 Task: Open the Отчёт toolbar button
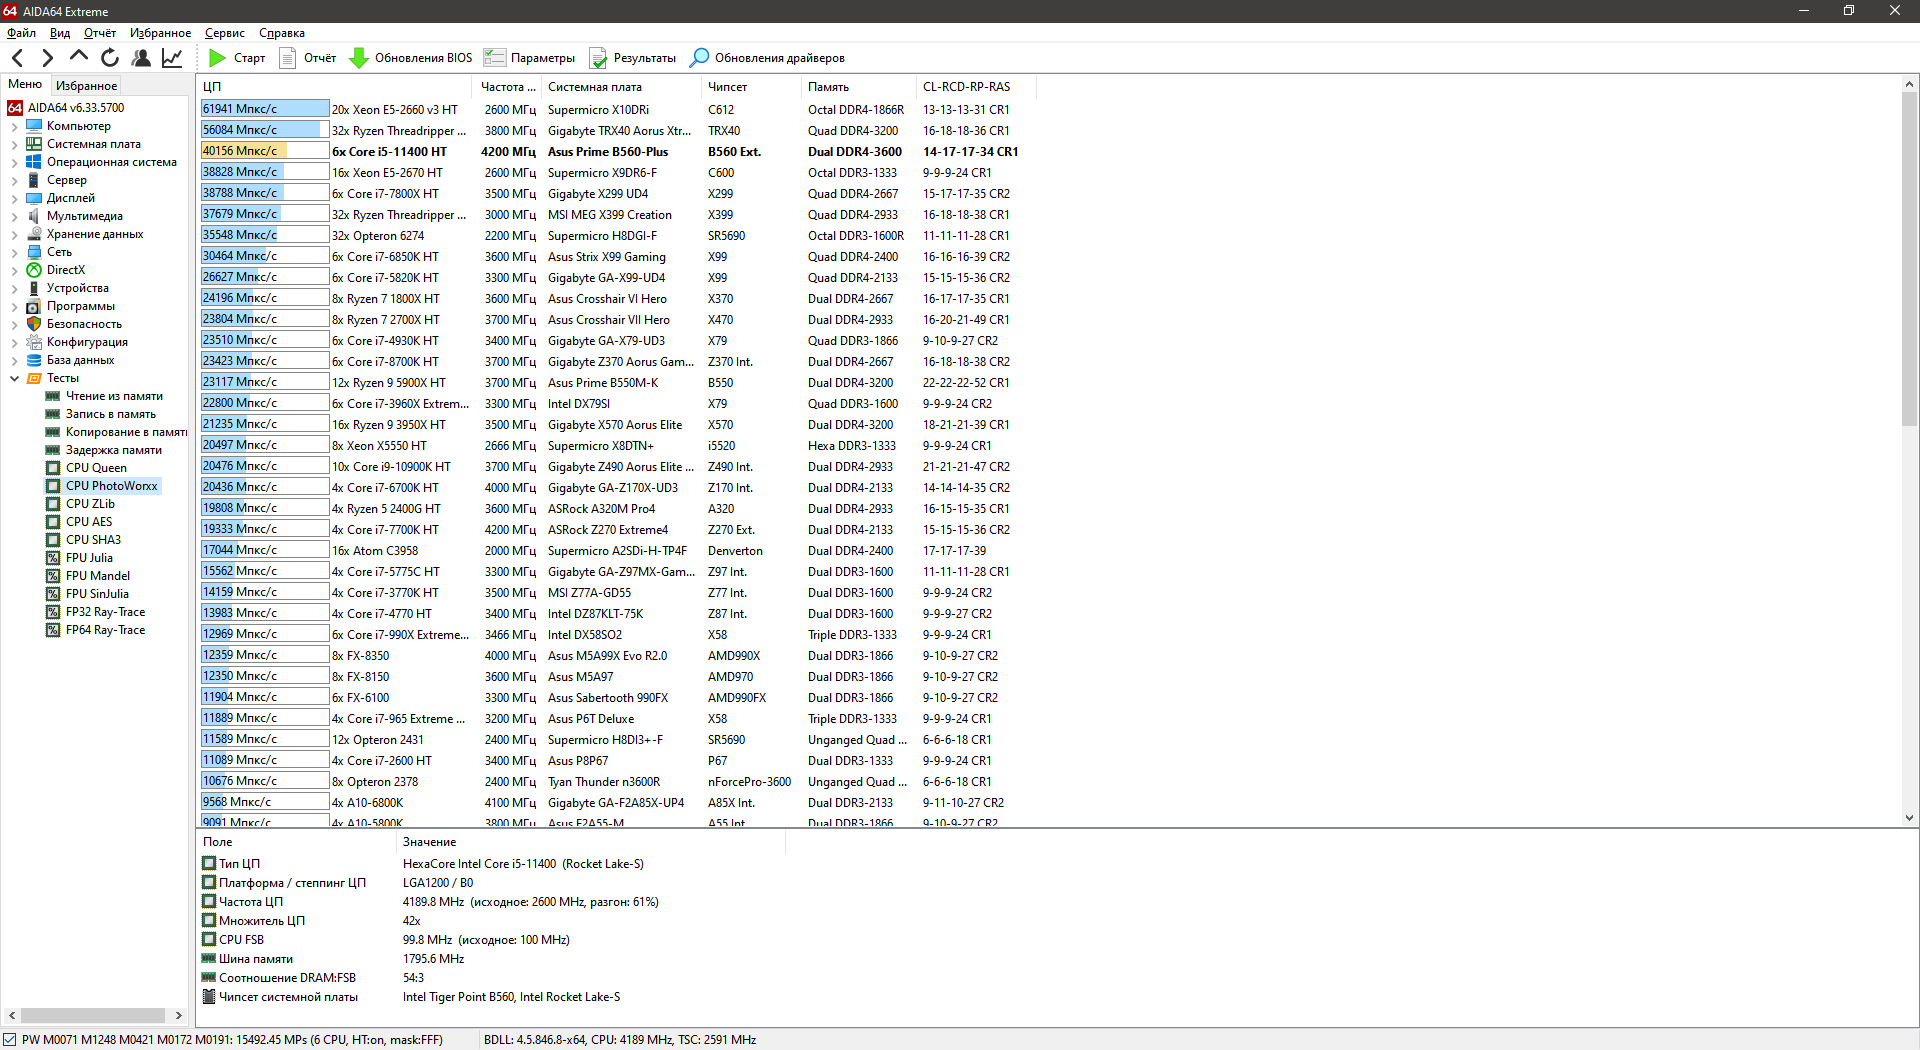(x=308, y=58)
